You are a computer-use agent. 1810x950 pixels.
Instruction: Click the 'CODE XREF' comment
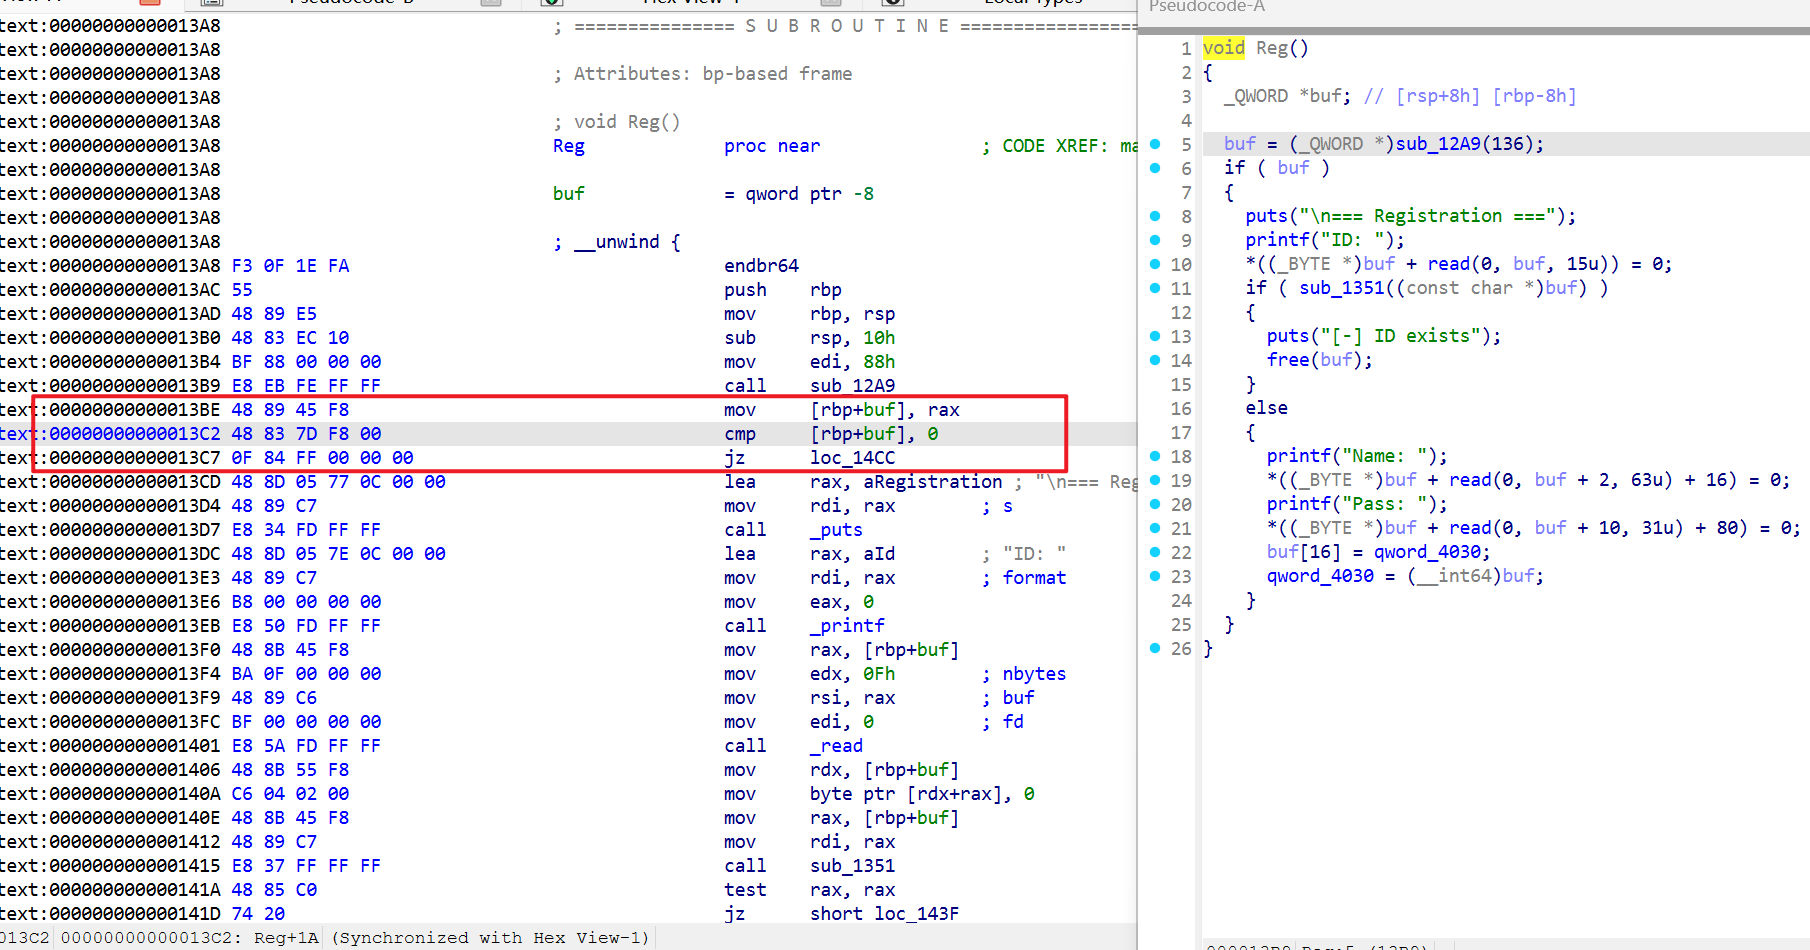(x=1059, y=146)
